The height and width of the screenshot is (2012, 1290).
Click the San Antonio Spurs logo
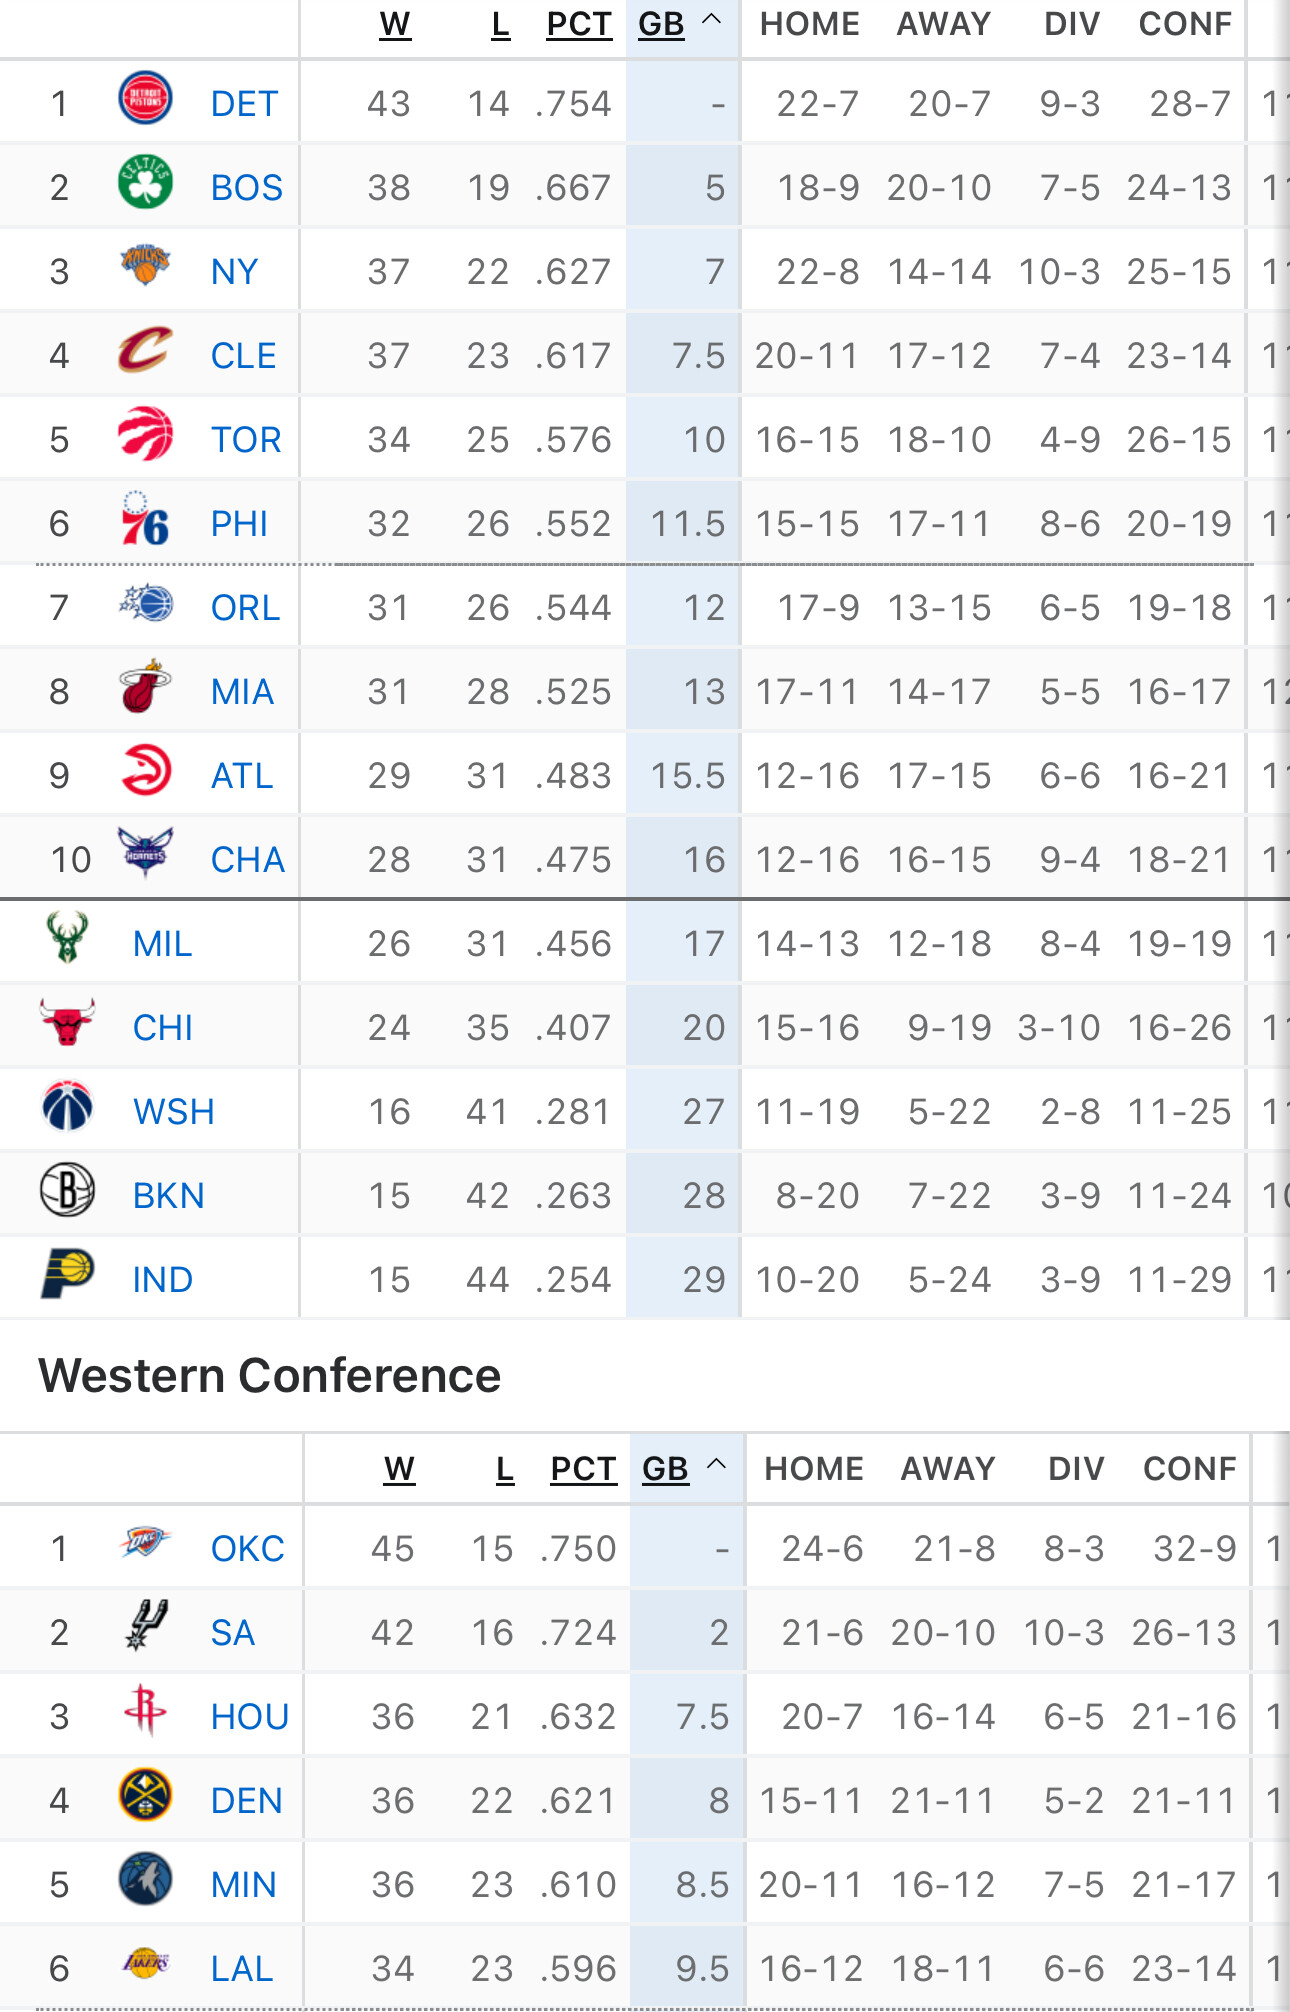coord(145,1627)
